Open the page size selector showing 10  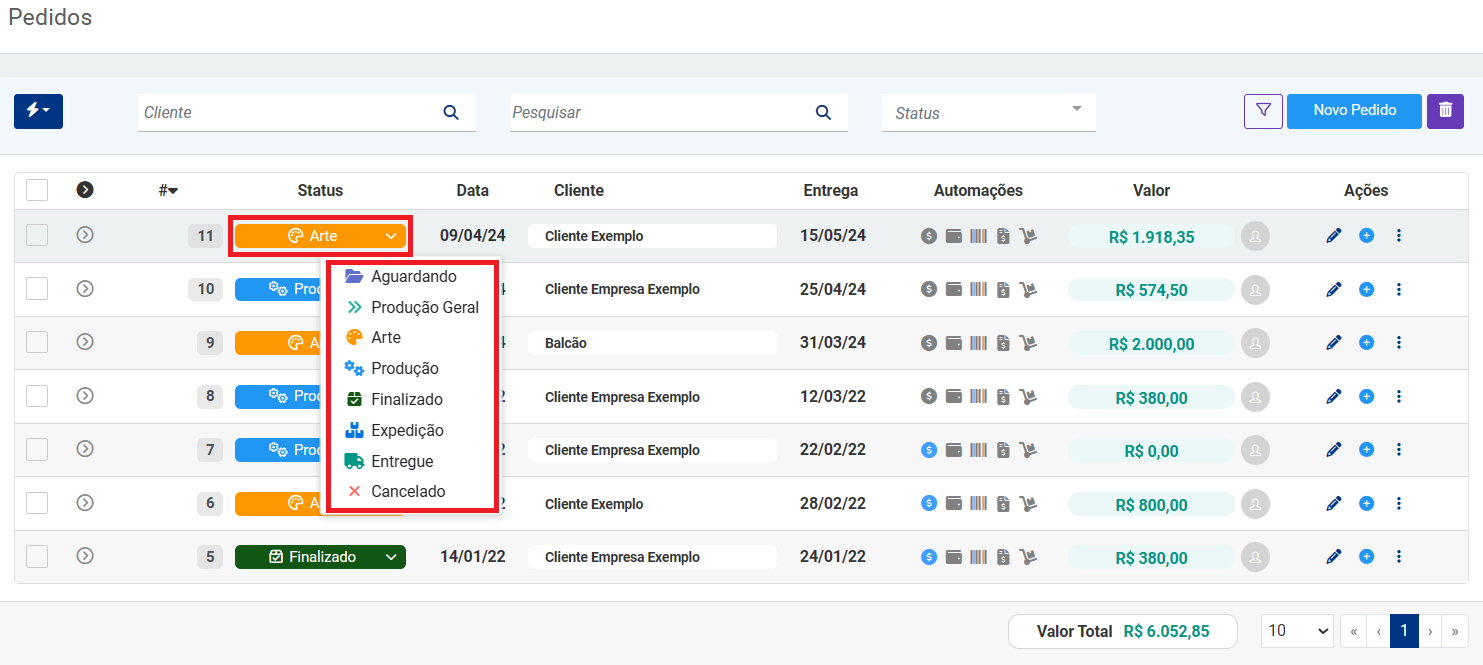(x=1297, y=631)
